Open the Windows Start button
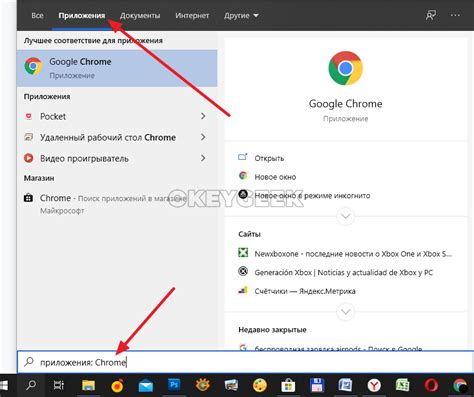 pyautogui.click(x=4, y=385)
